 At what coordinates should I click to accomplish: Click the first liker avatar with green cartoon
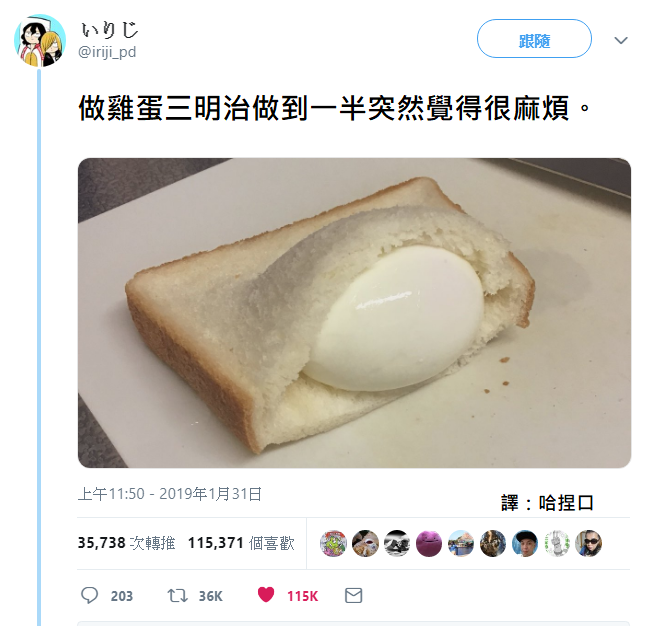(x=333, y=543)
